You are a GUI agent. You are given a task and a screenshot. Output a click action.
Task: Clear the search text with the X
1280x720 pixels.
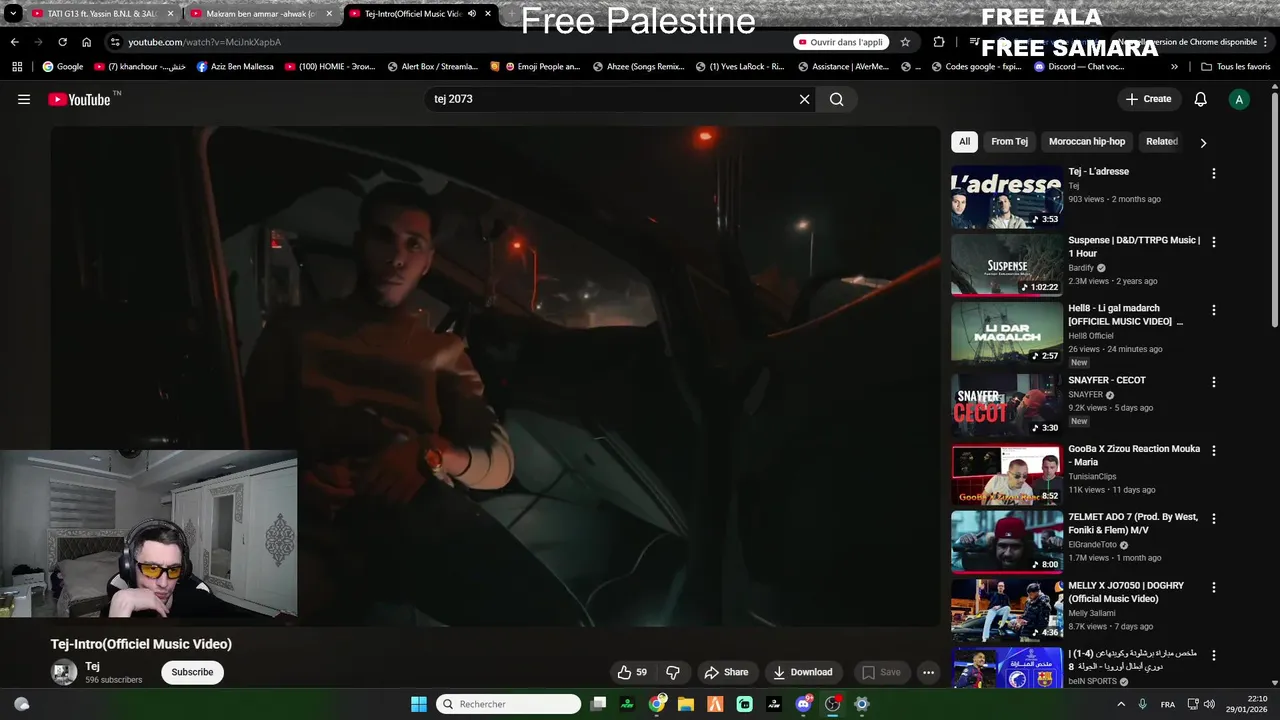(x=804, y=99)
